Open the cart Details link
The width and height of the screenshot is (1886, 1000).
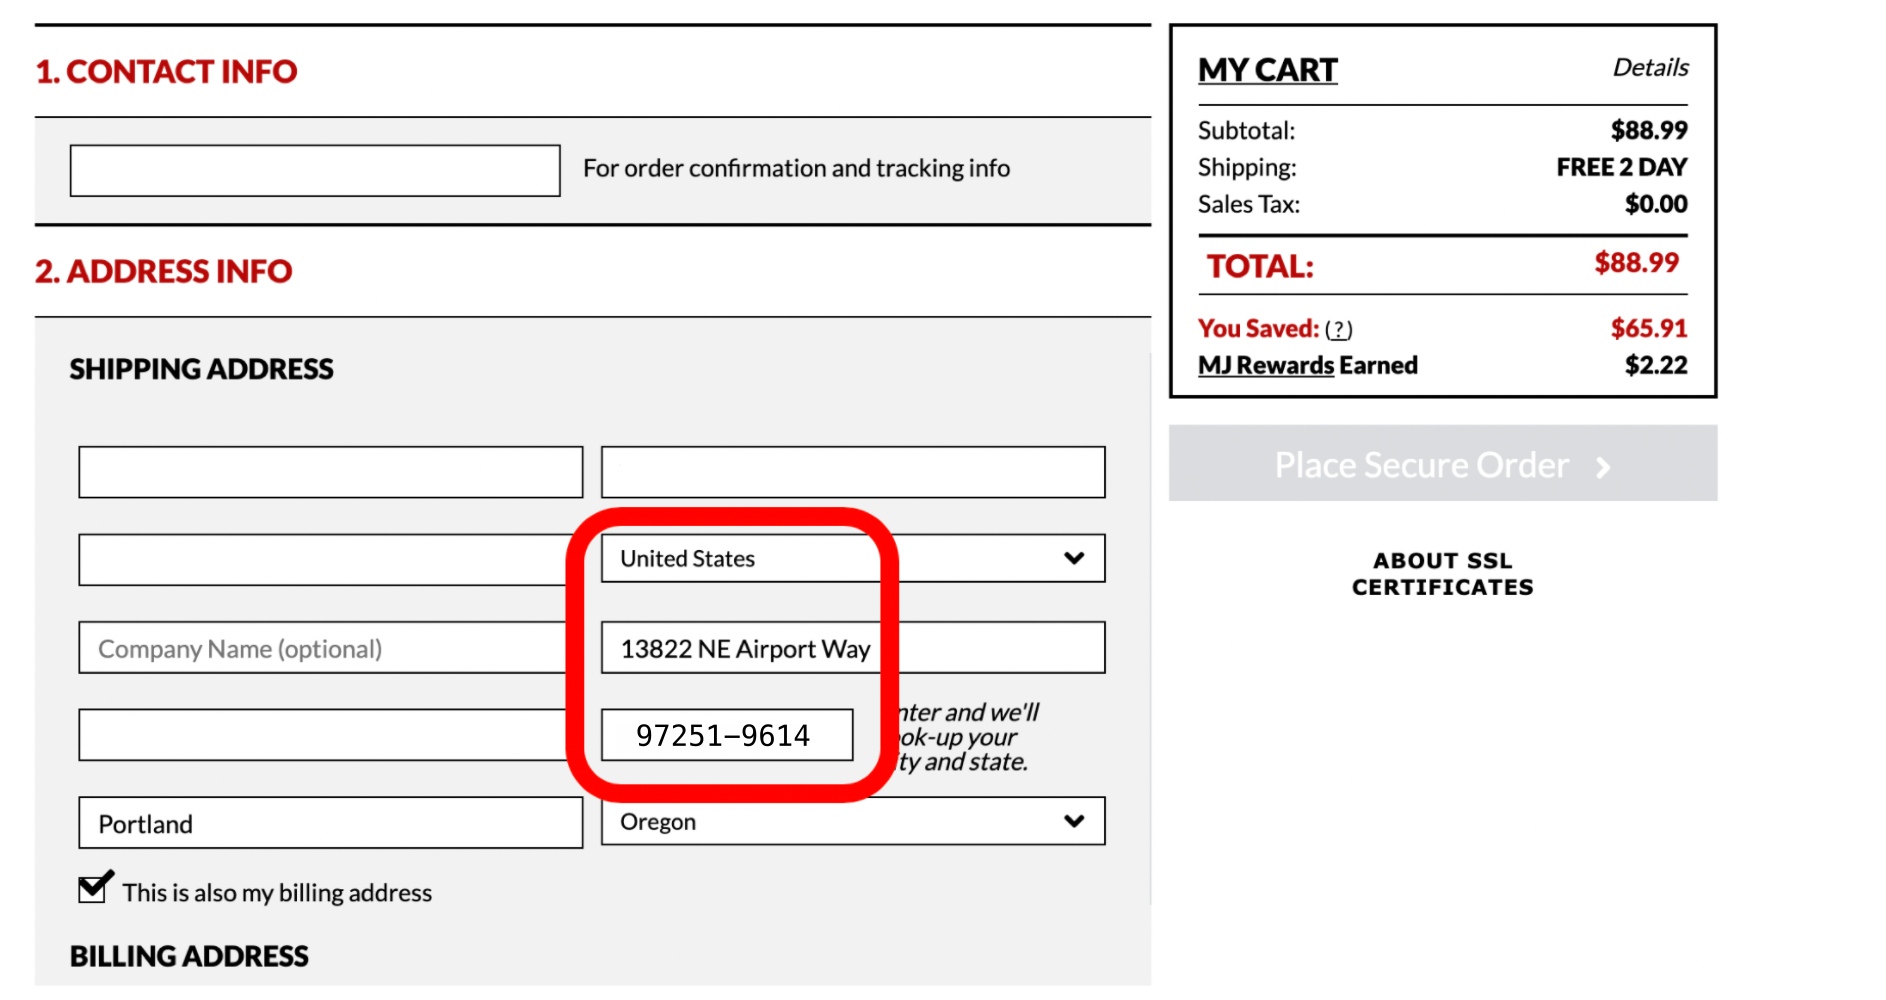click(x=1650, y=68)
